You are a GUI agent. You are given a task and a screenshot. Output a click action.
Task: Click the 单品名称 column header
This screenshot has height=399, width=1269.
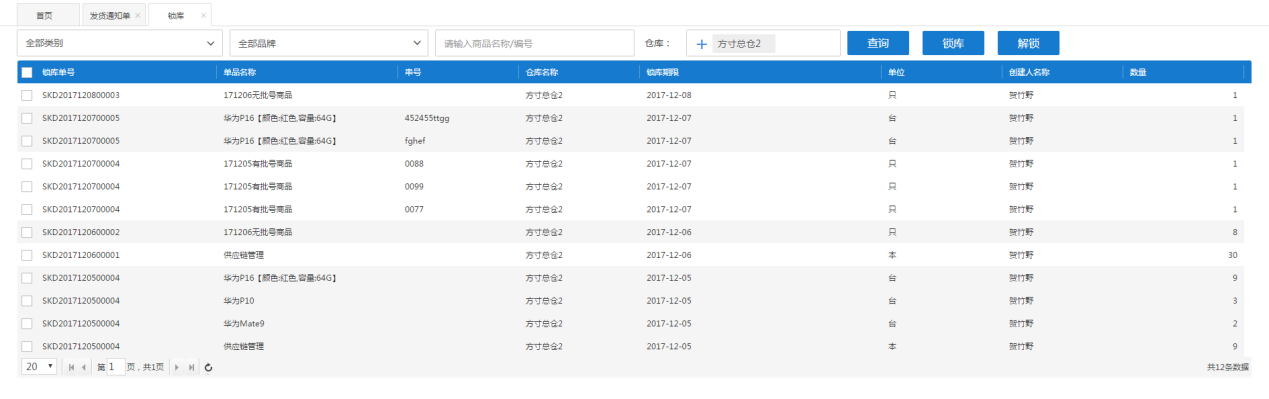coord(240,72)
